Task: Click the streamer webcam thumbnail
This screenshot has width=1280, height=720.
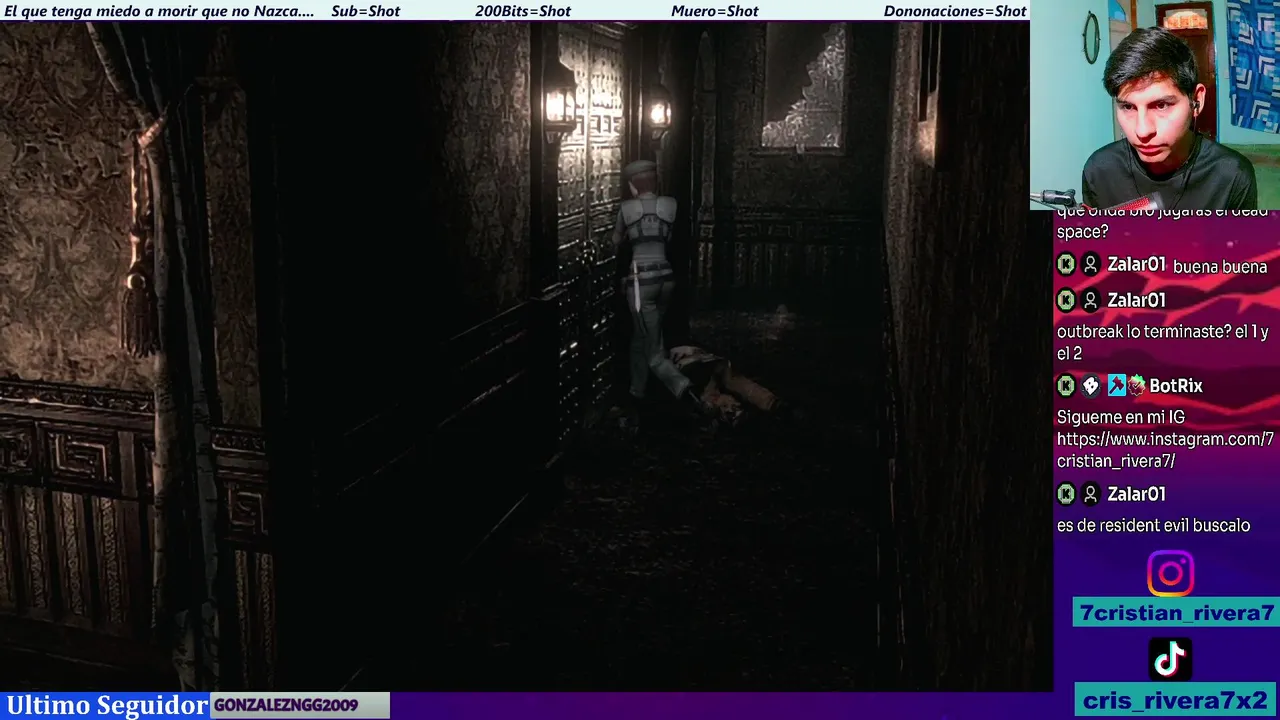Action: tap(1155, 104)
